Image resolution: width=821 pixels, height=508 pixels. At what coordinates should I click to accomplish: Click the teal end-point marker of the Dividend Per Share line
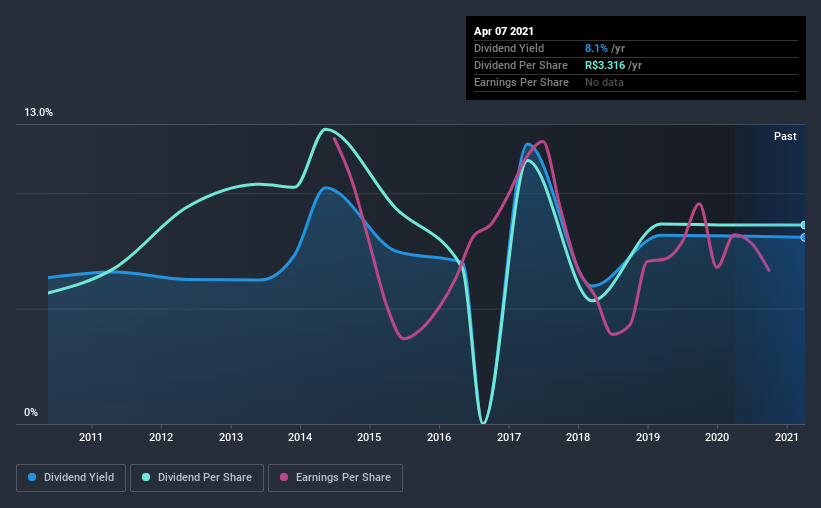[x=804, y=225]
